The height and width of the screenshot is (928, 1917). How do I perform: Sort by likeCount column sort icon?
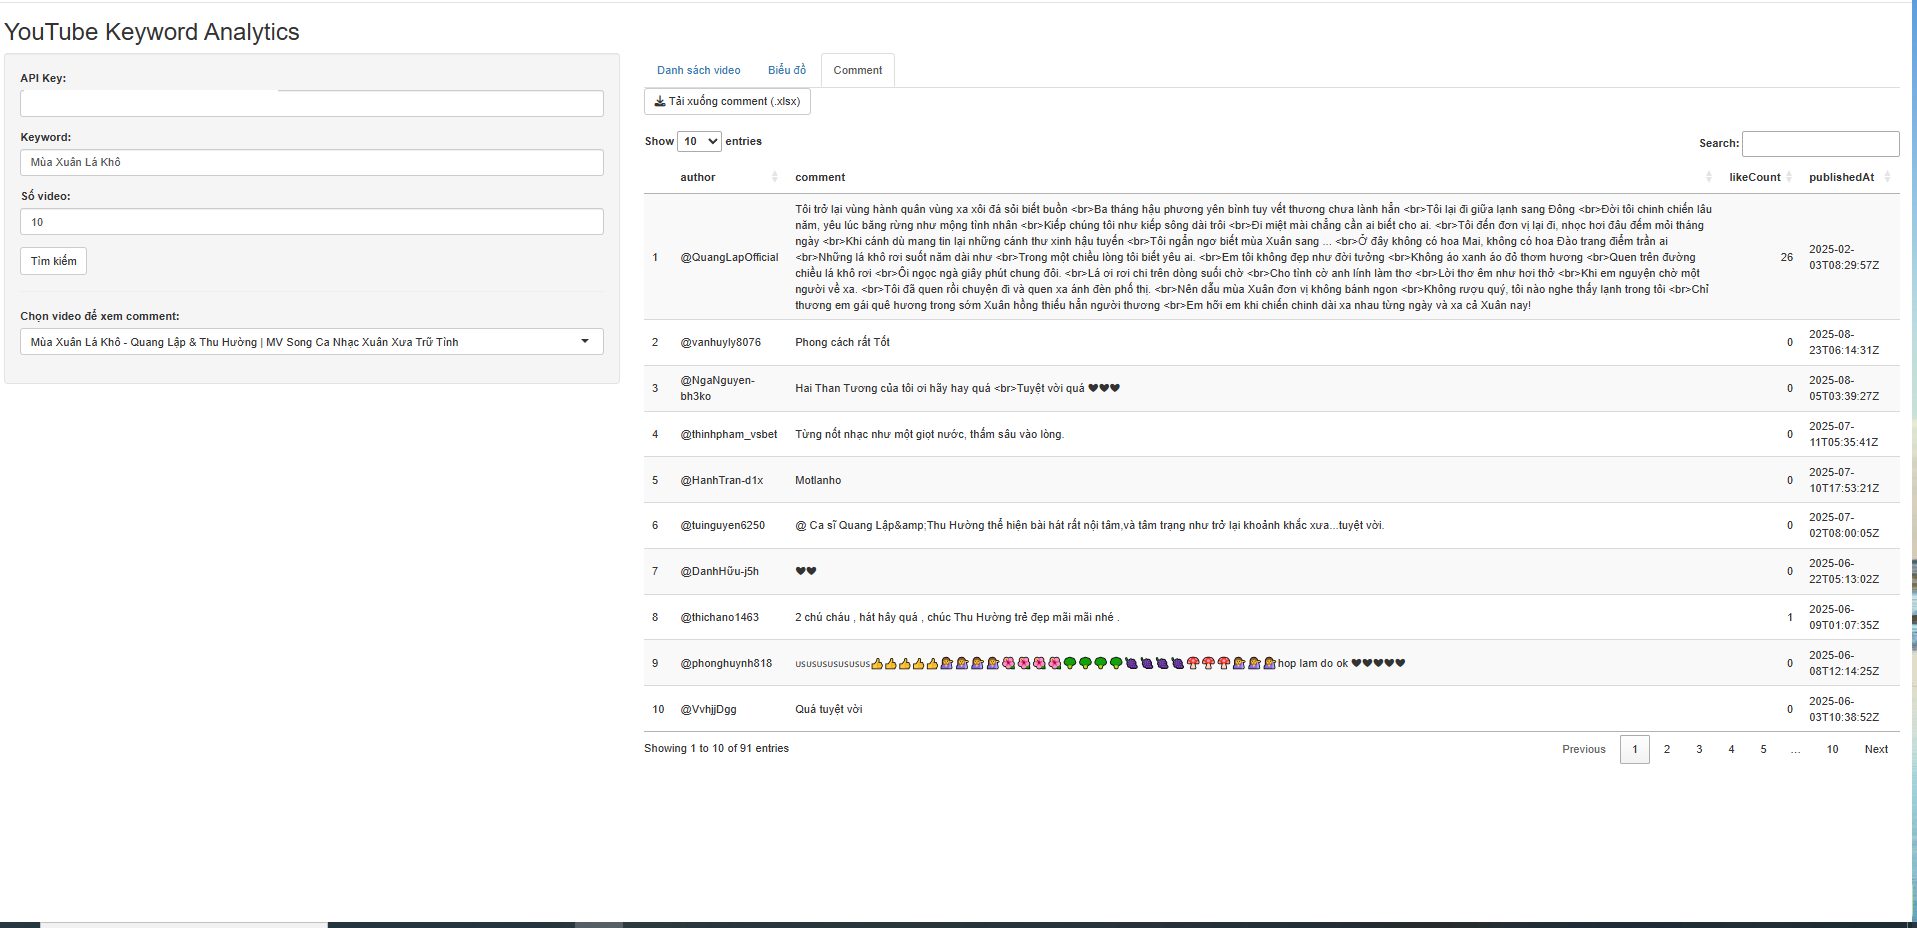click(1789, 178)
